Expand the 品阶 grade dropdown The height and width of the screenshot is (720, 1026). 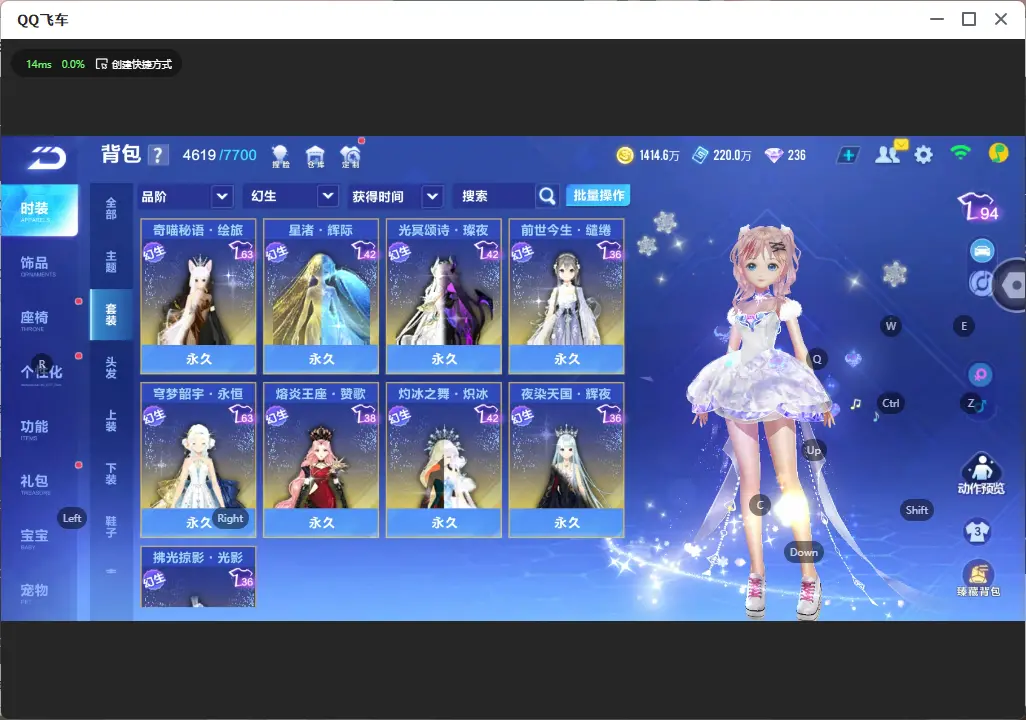coord(186,196)
